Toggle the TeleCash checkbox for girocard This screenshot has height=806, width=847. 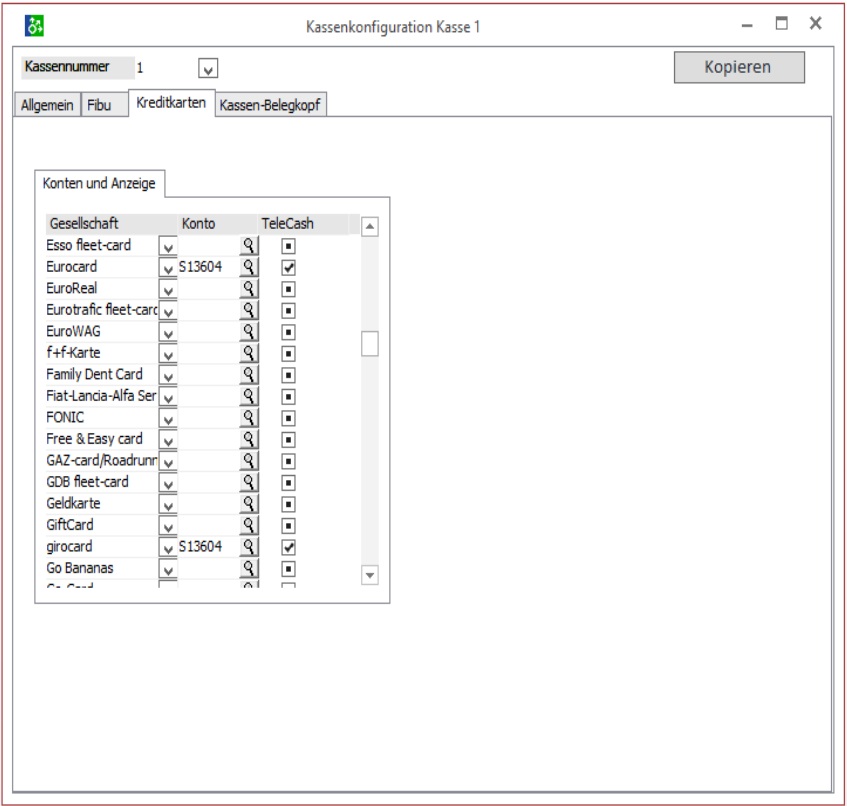288,546
